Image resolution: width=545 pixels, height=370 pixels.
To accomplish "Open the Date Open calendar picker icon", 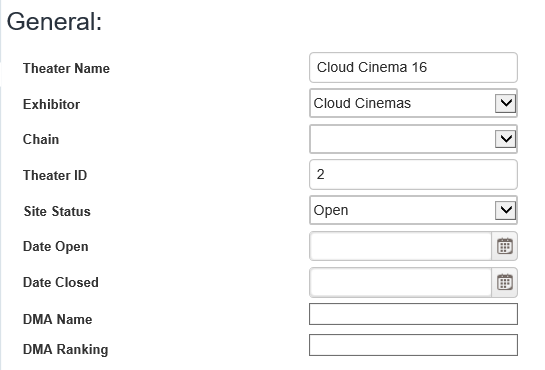I will (x=504, y=246).
